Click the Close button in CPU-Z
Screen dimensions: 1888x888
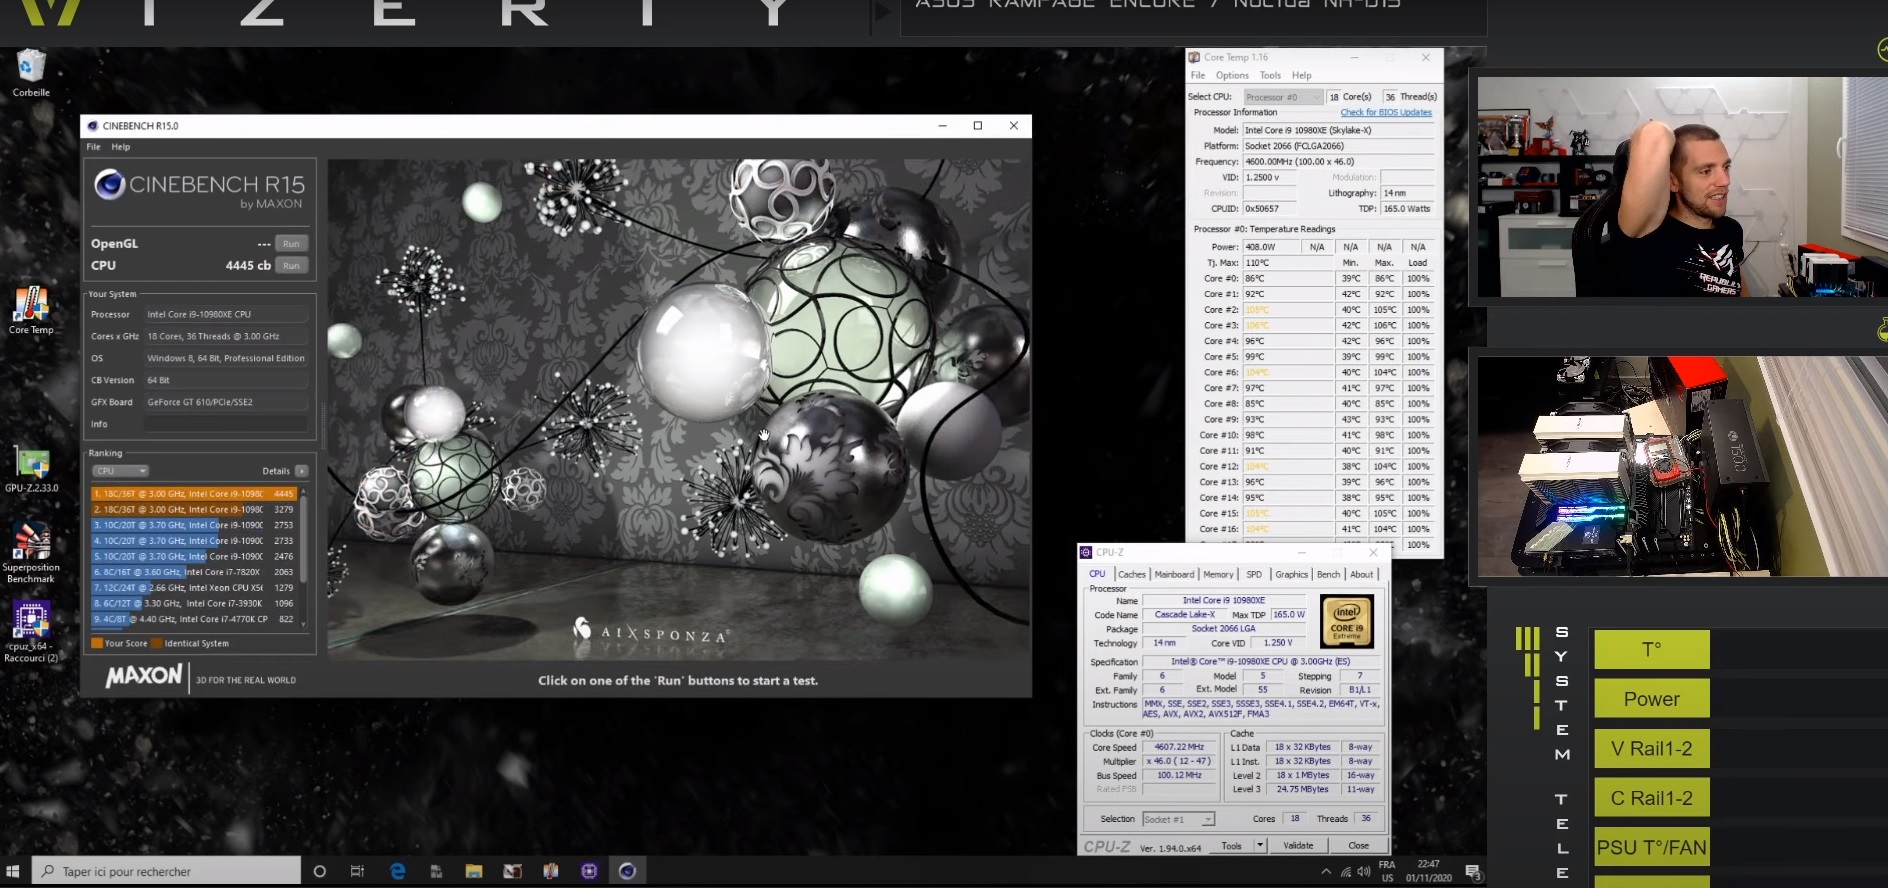[x=1358, y=846]
